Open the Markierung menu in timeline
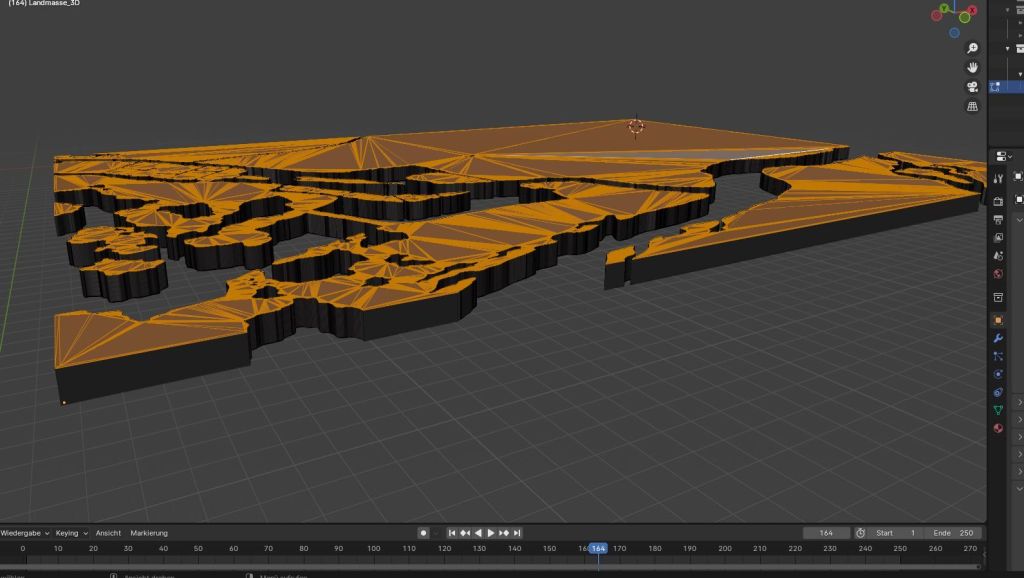 149,533
